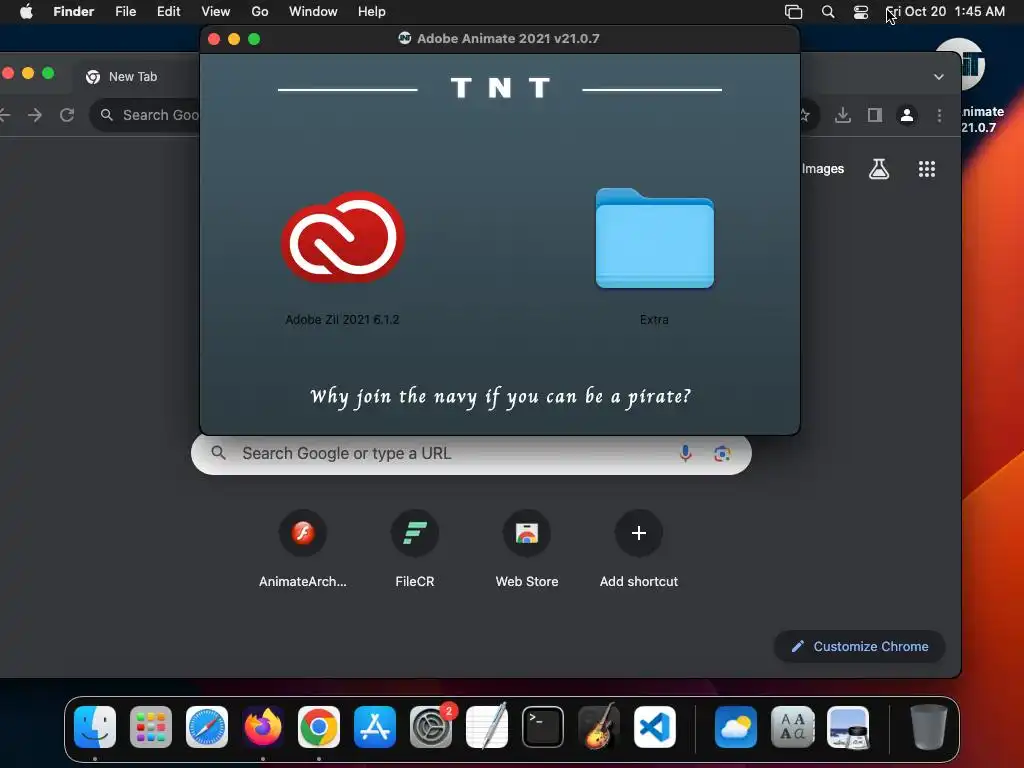Click the Stage Manager menu bar icon
This screenshot has width=1024, height=768.
click(793, 12)
